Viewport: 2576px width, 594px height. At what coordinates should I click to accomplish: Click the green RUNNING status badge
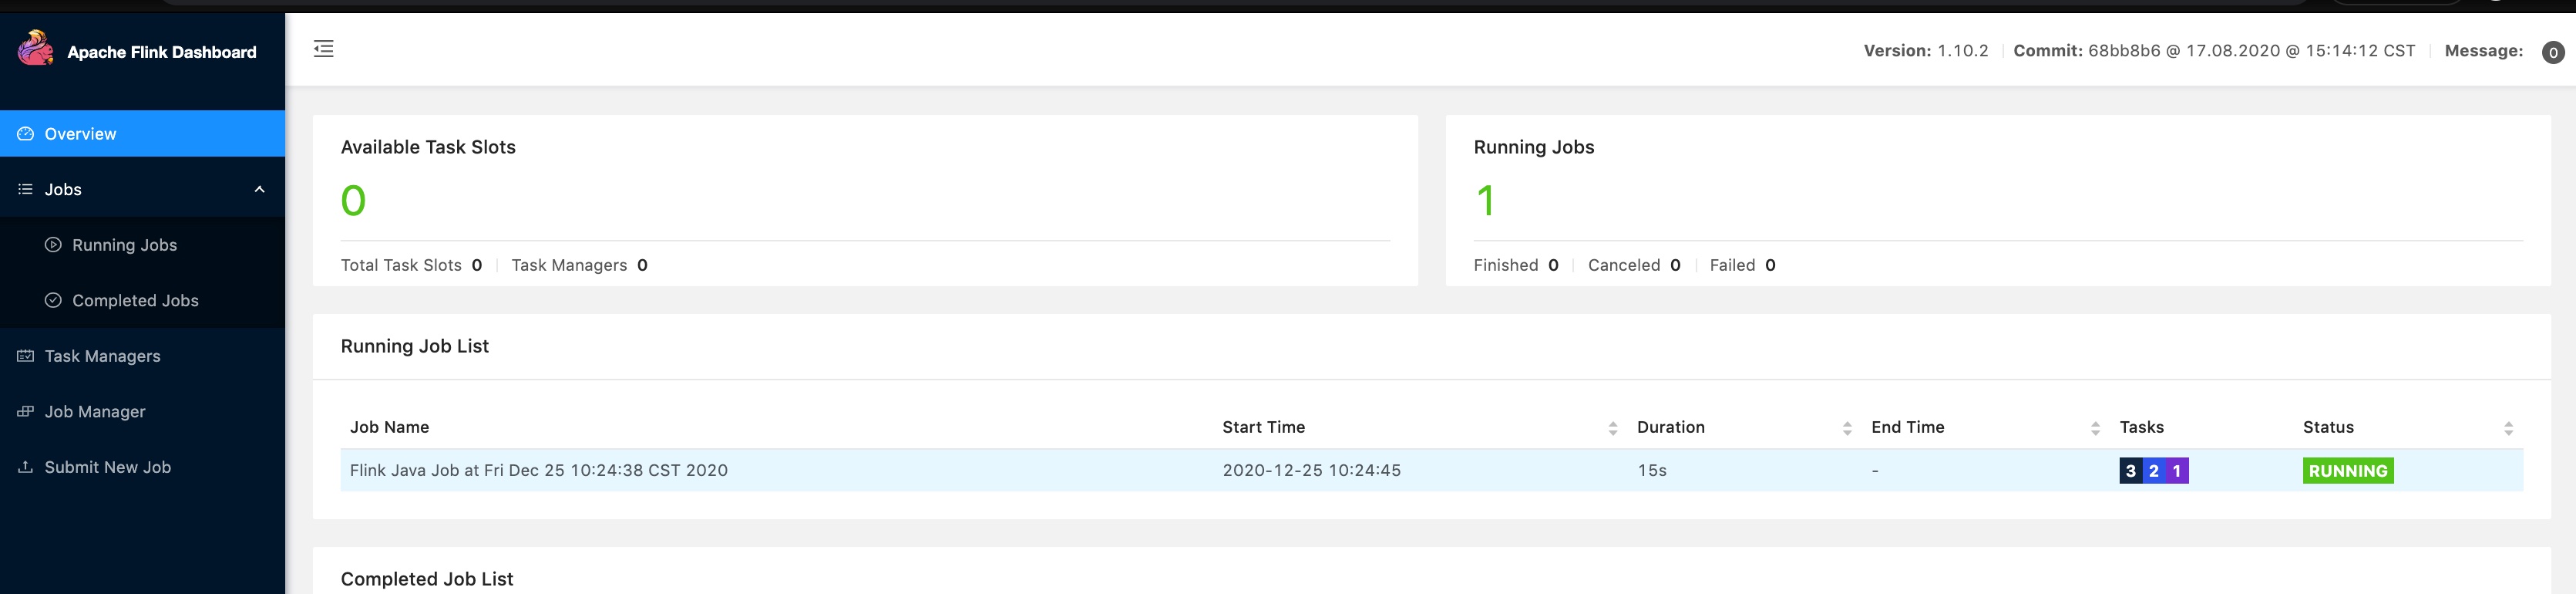click(x=2347, y=471)
